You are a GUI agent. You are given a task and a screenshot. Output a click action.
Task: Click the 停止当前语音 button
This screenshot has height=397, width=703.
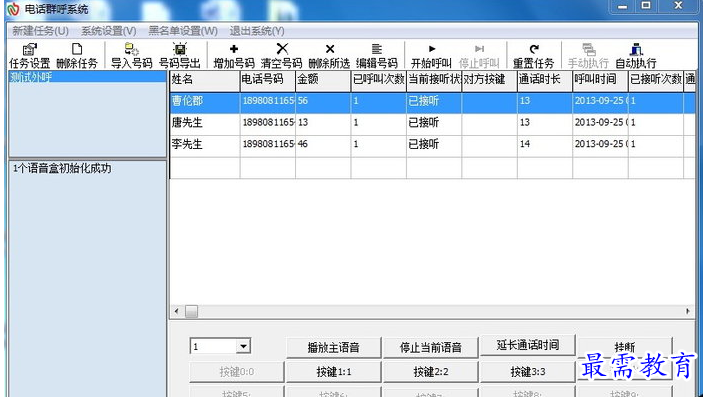[430, 348]
